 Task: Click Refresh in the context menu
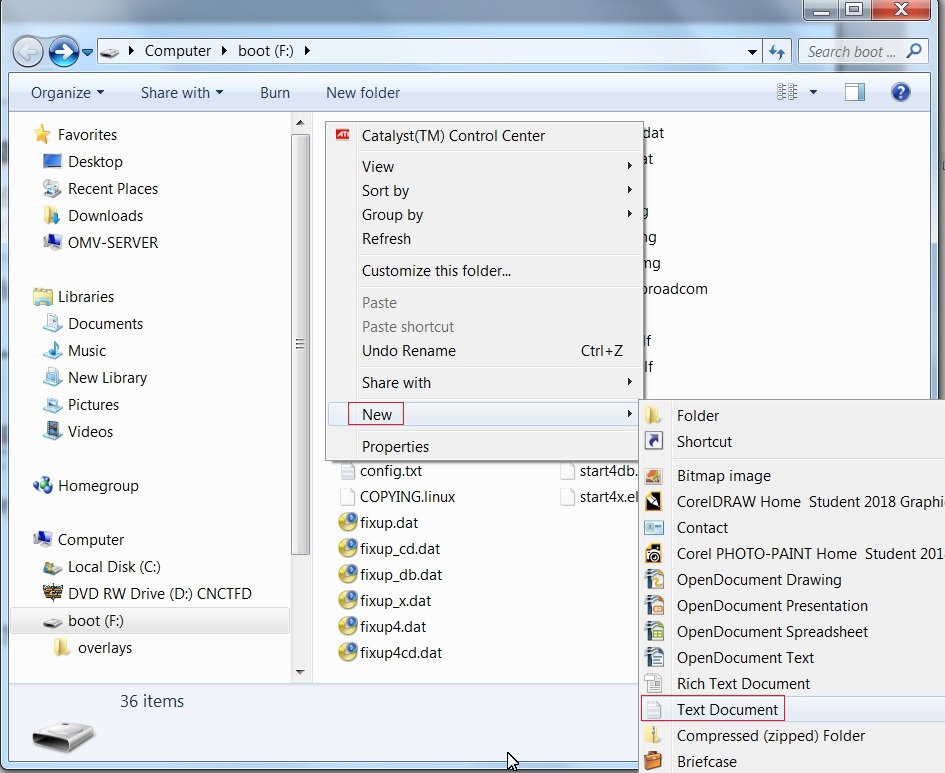click(x=386, y=239)
